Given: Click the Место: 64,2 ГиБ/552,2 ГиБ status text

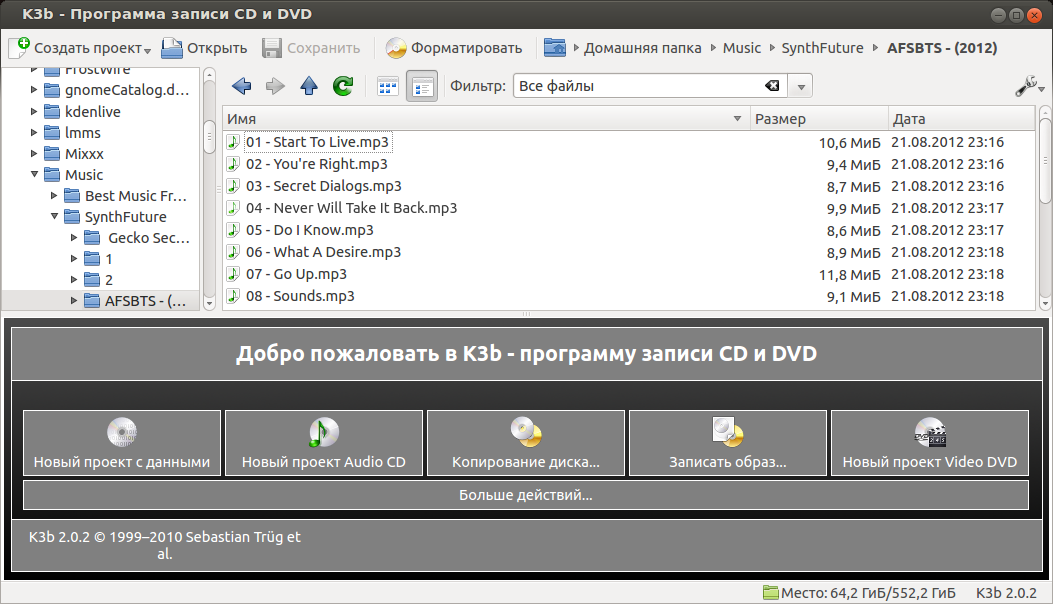Looking at the screenshot, I should (868, 593).
